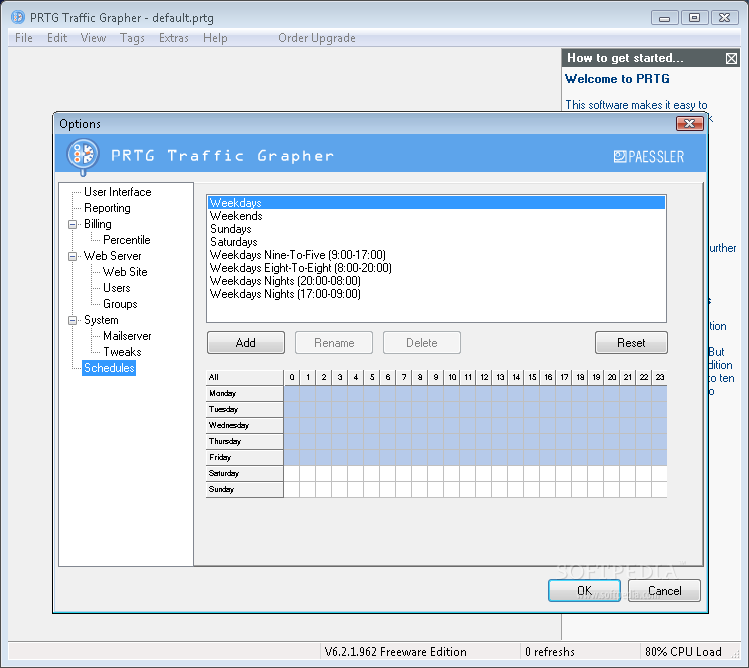Click the Rename button
The width and height of the screenshot is (749, 668).
[334, 343]
